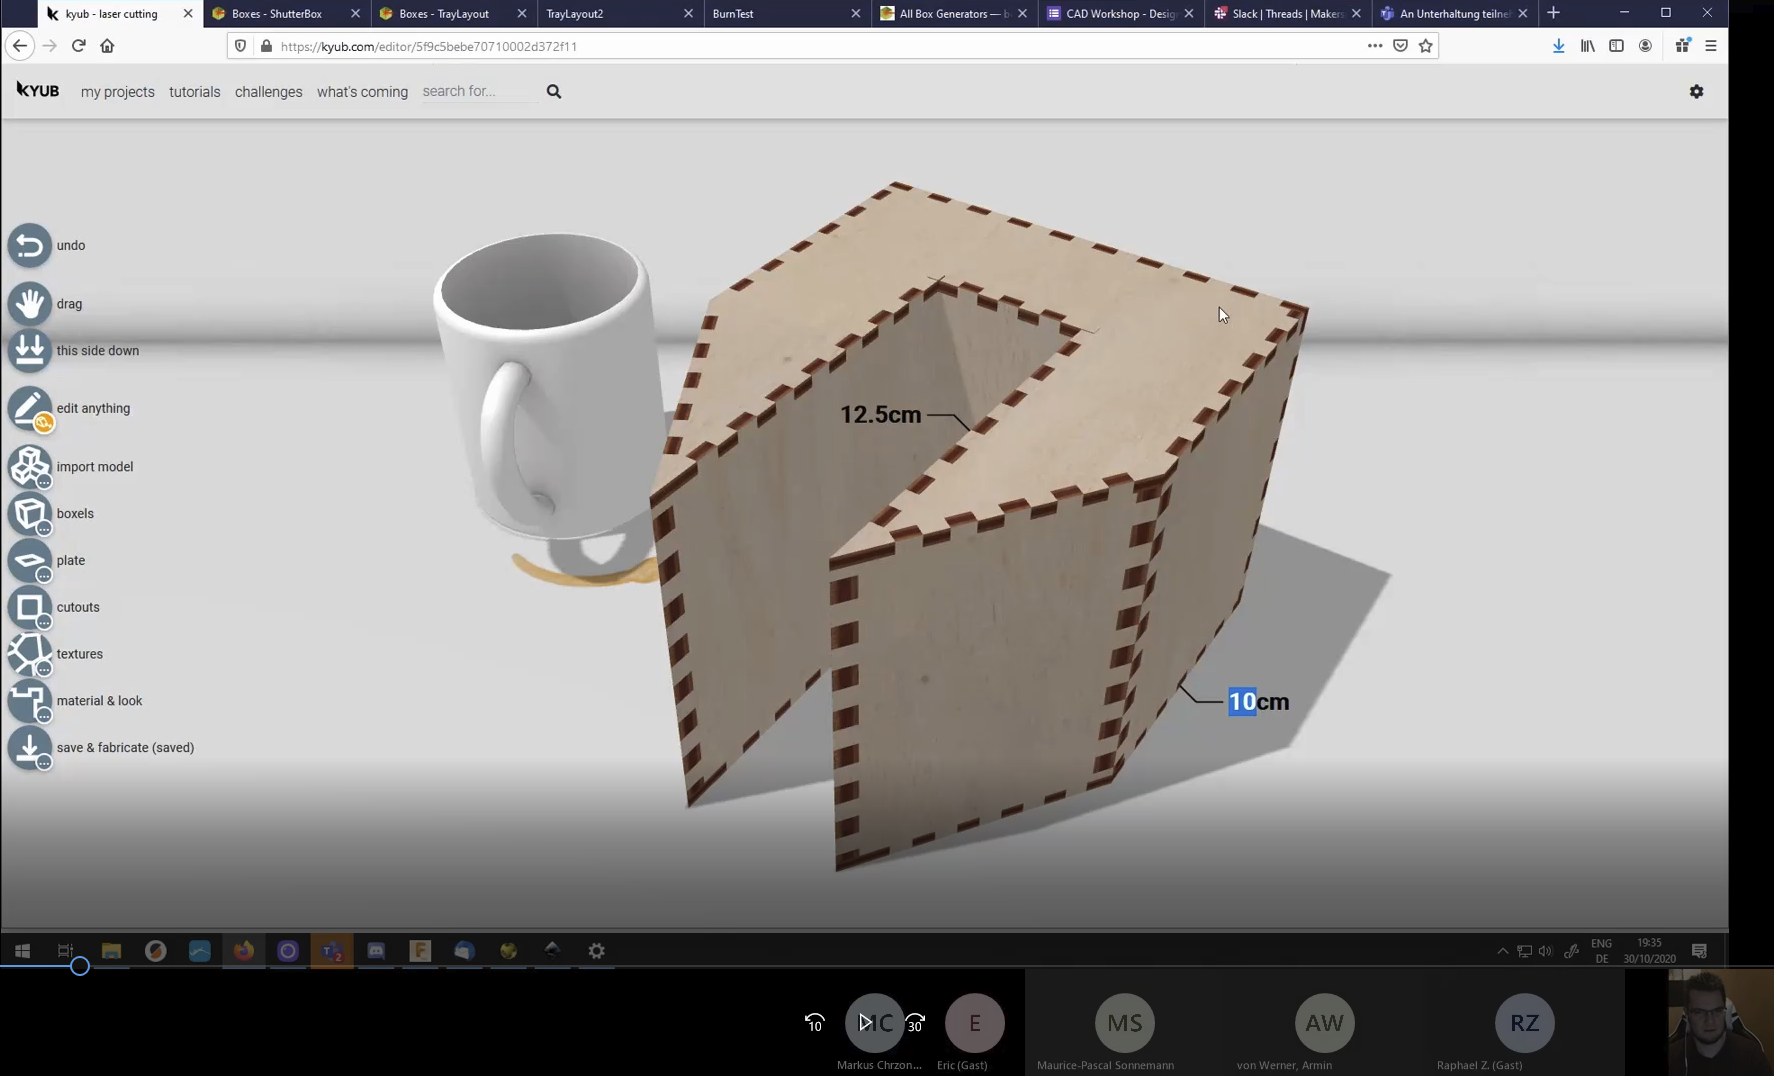Open the cutouts tool
Viewport: 1774px width, 1076px height.
point(29,608)
